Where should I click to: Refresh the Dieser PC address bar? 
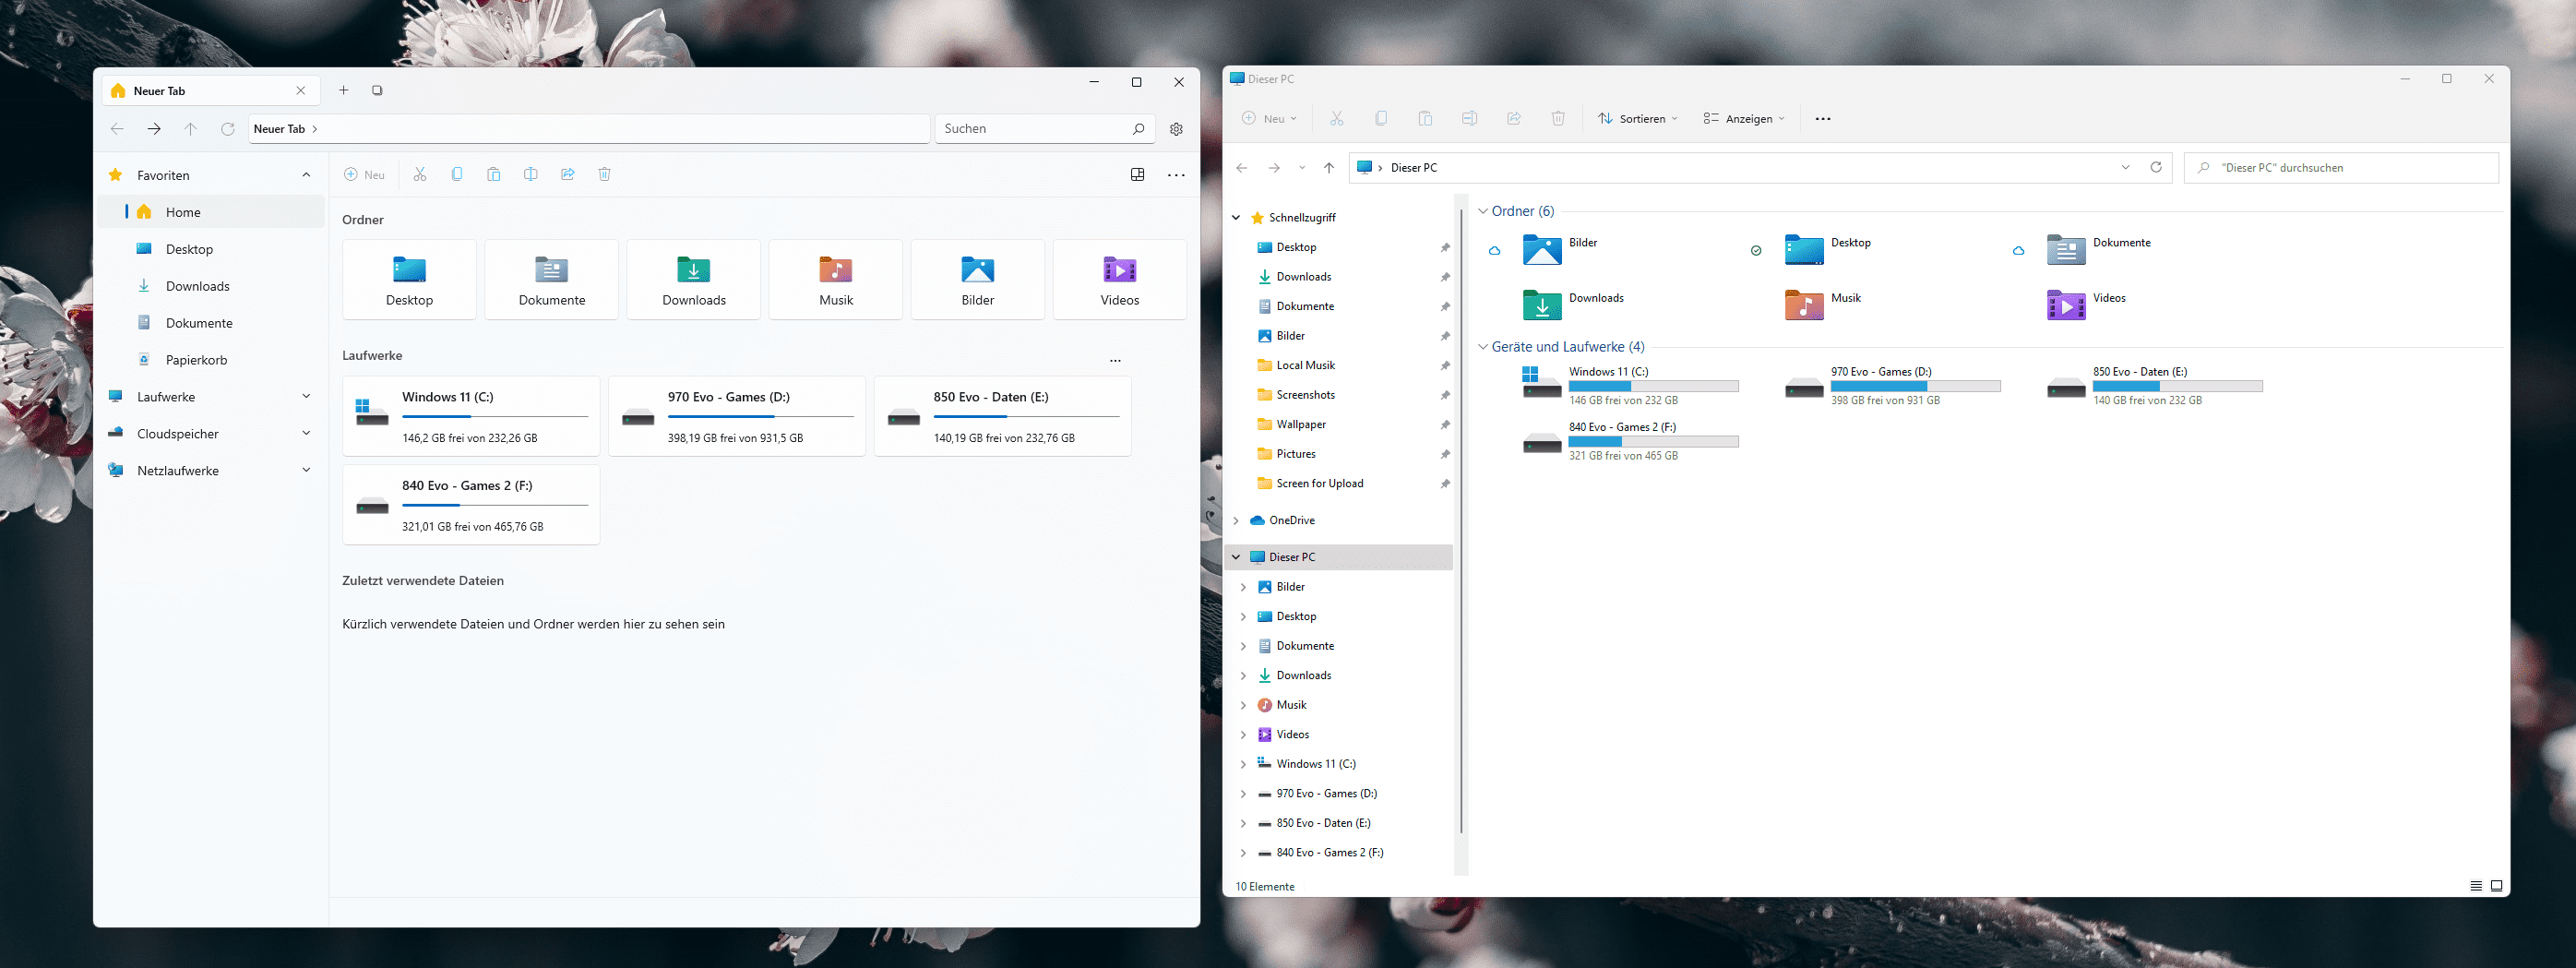pyautogui.click(x=2156, y=167)
